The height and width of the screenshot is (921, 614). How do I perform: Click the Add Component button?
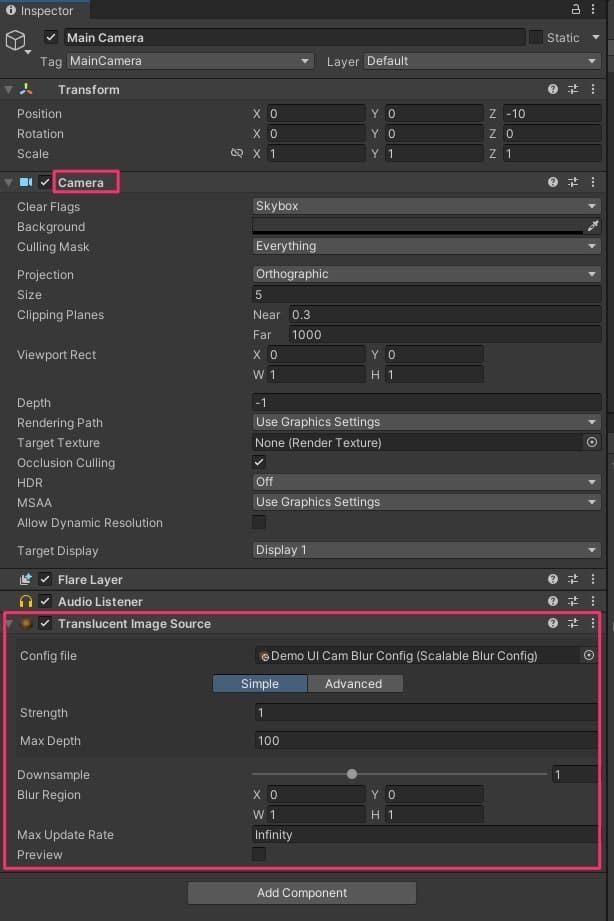point(302,893)
